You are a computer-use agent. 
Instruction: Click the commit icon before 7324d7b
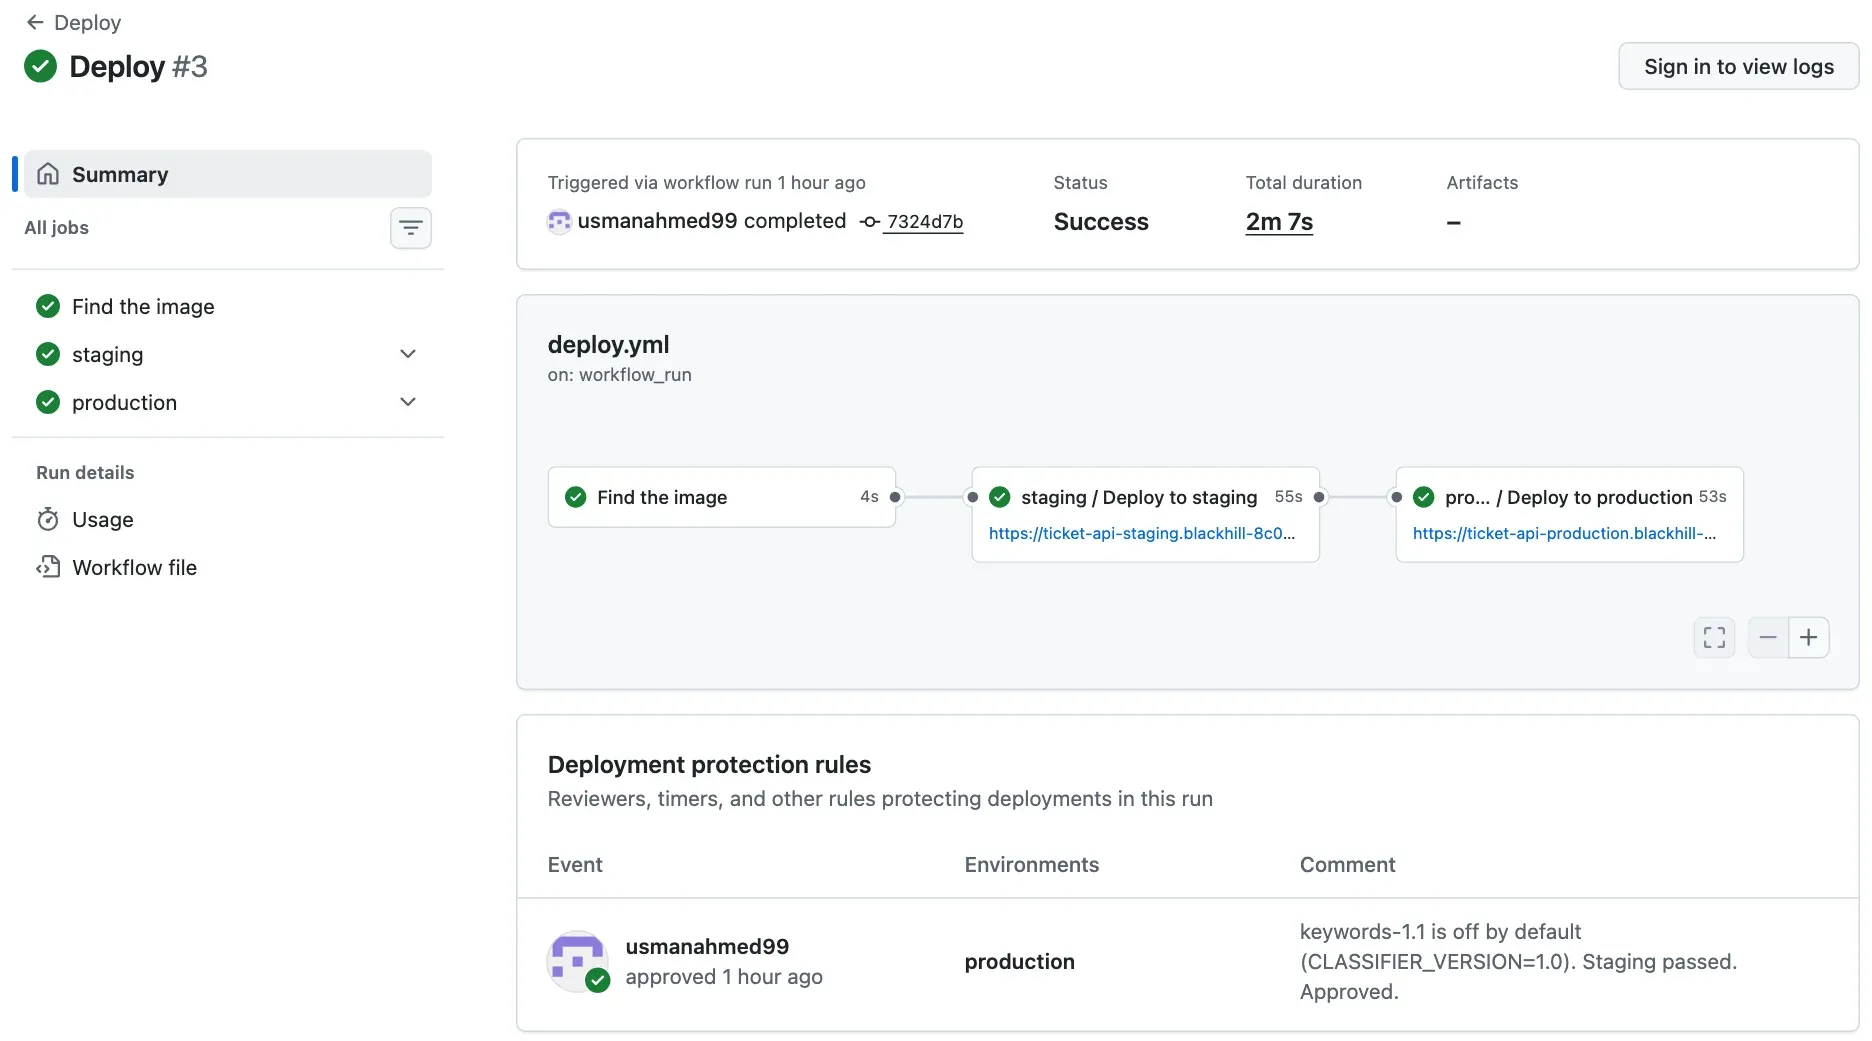[870, 222]
